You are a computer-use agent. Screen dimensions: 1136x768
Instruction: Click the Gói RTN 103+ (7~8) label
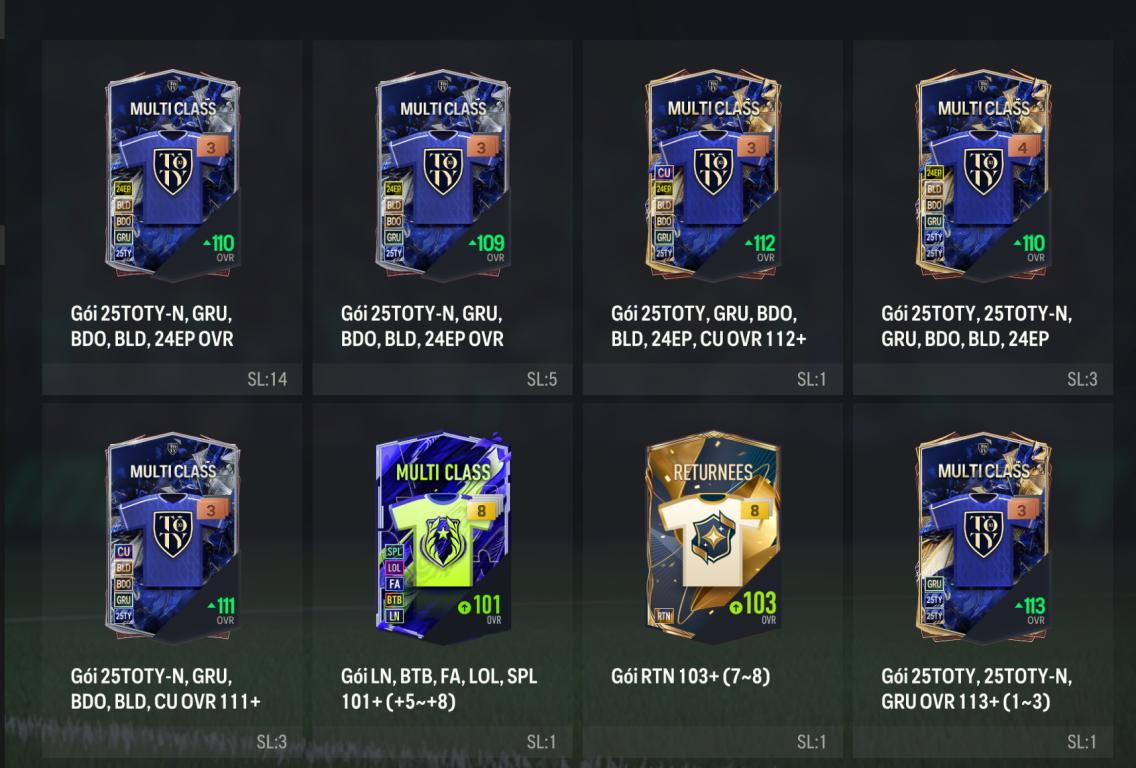(690, 676)
